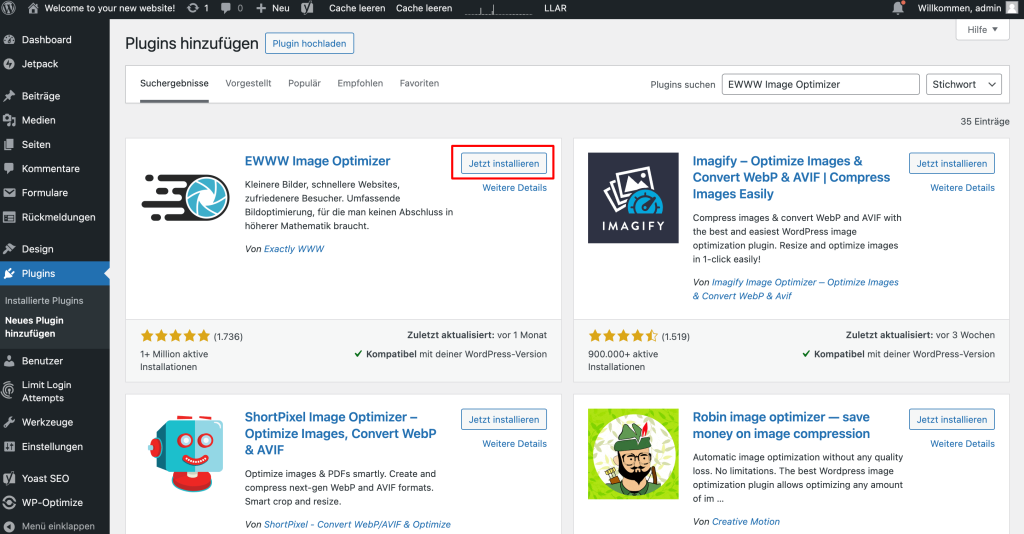Install ShortPixel Image Optimizer plugin
Screen dimensions: 1024x534
(x=504, y=419)
